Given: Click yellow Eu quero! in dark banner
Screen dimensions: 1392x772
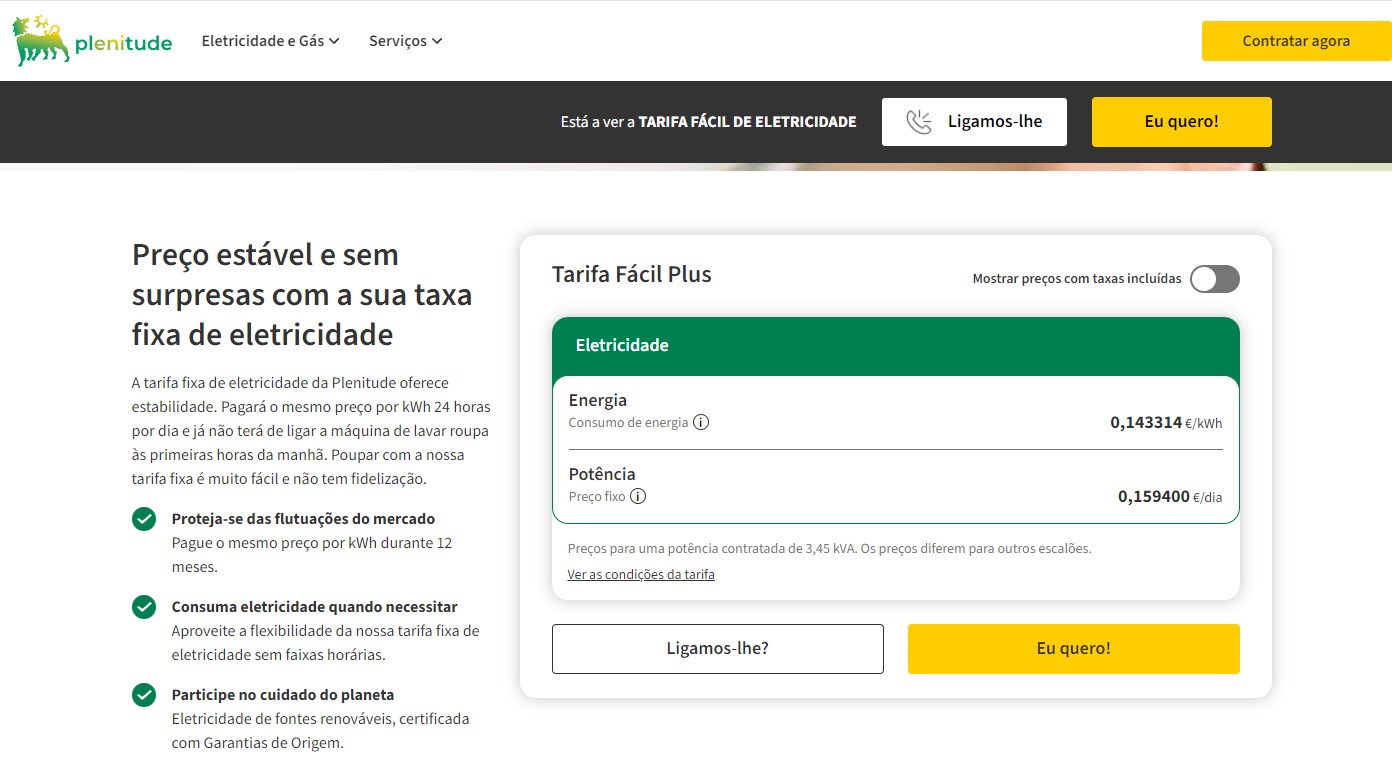Looking at the screenshot, I should [1181, 122].
